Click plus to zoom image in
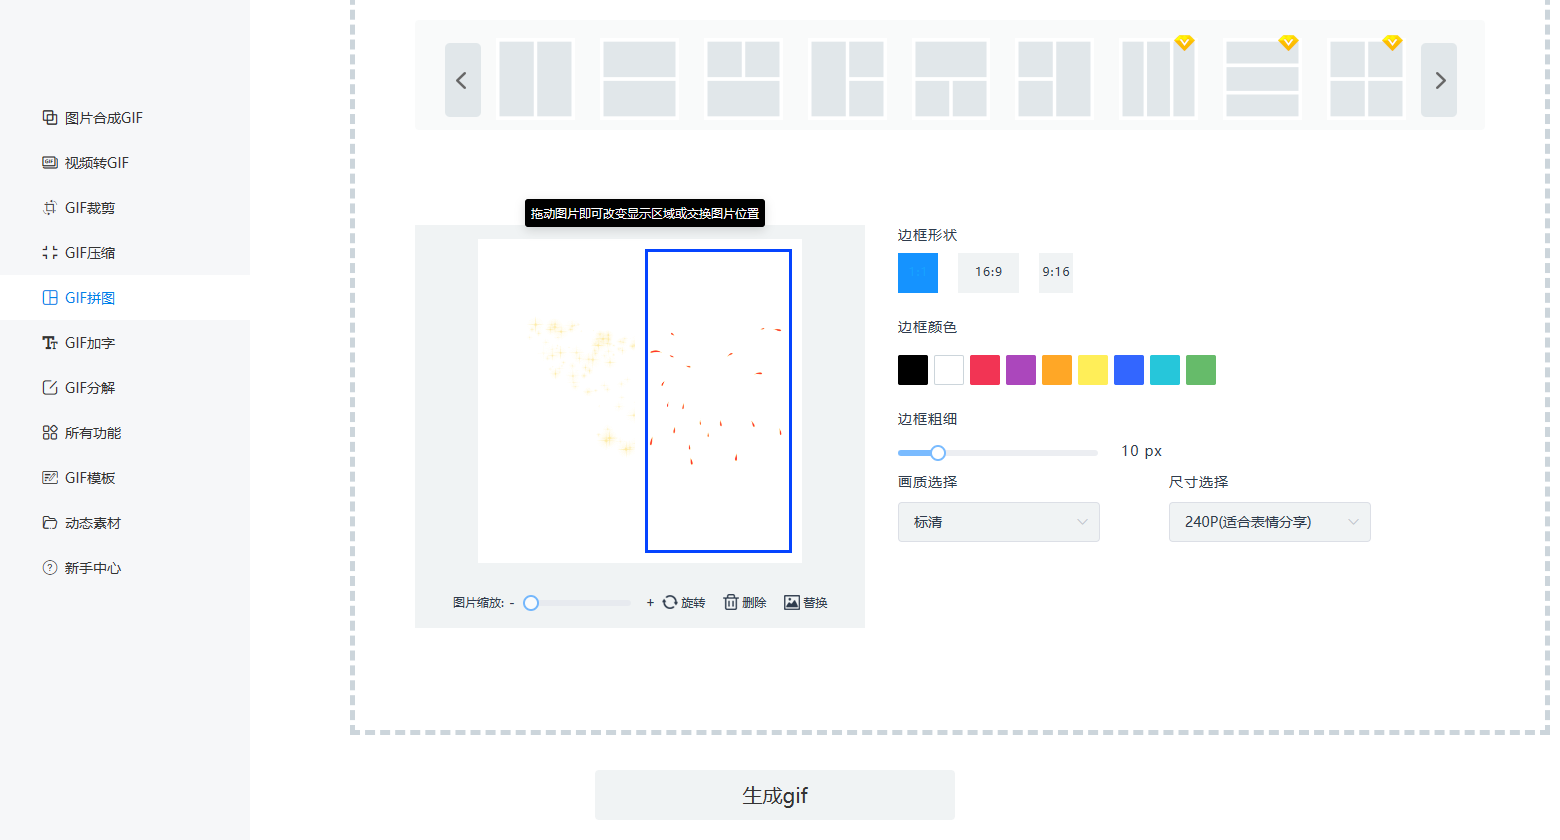Viewport: 1560px width, 840px height. [650, 603]
